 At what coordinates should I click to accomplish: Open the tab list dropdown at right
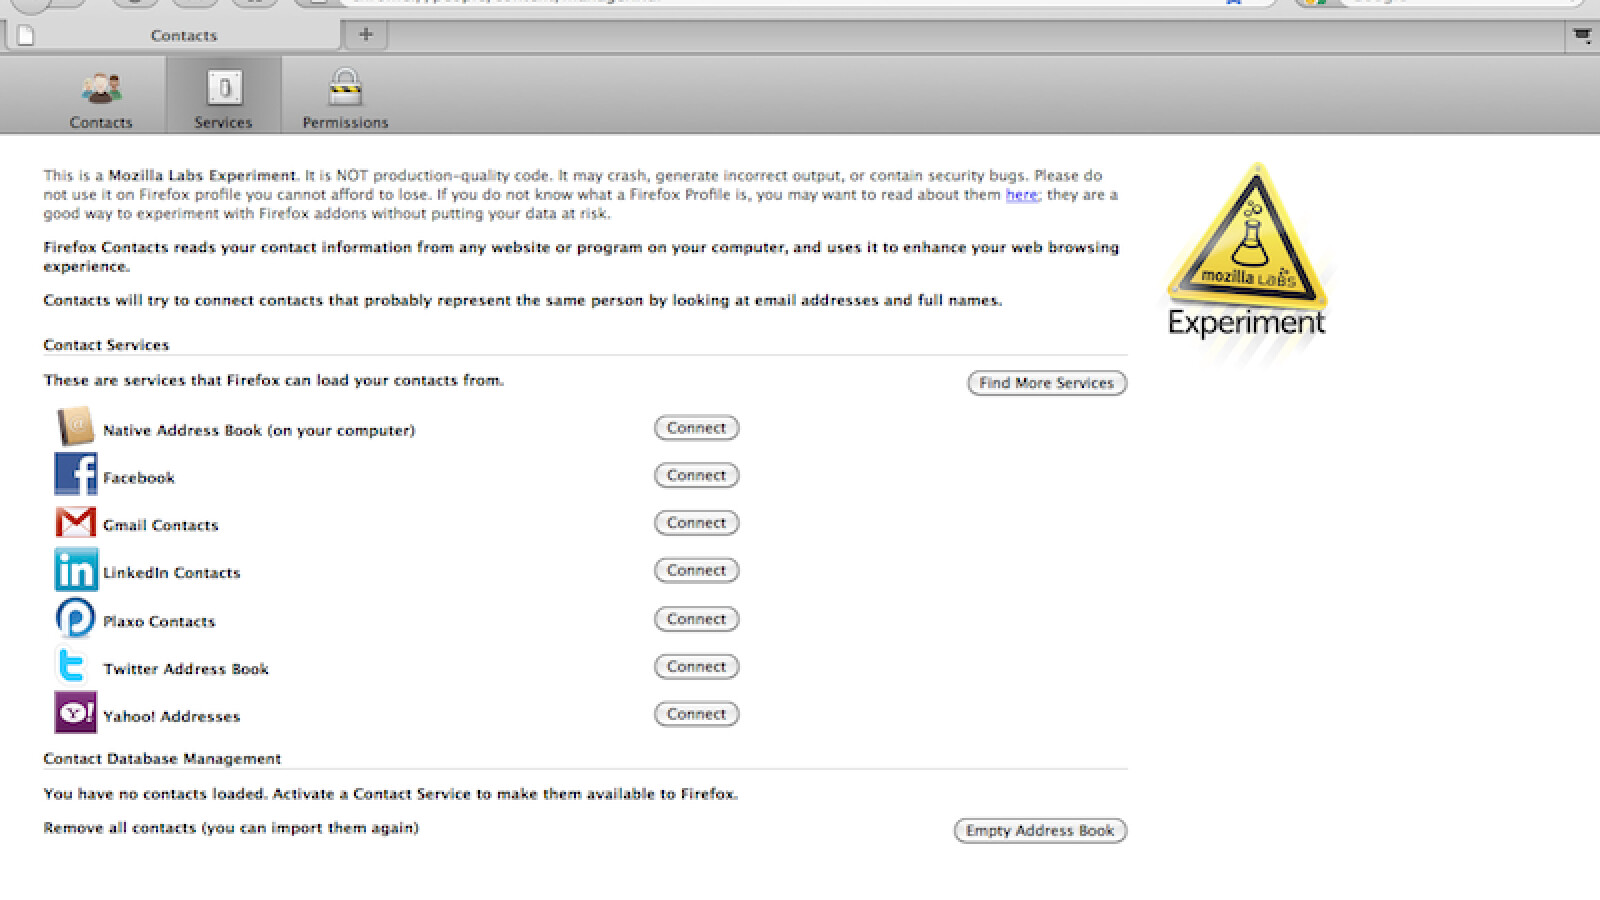[x=1582, y=36]
